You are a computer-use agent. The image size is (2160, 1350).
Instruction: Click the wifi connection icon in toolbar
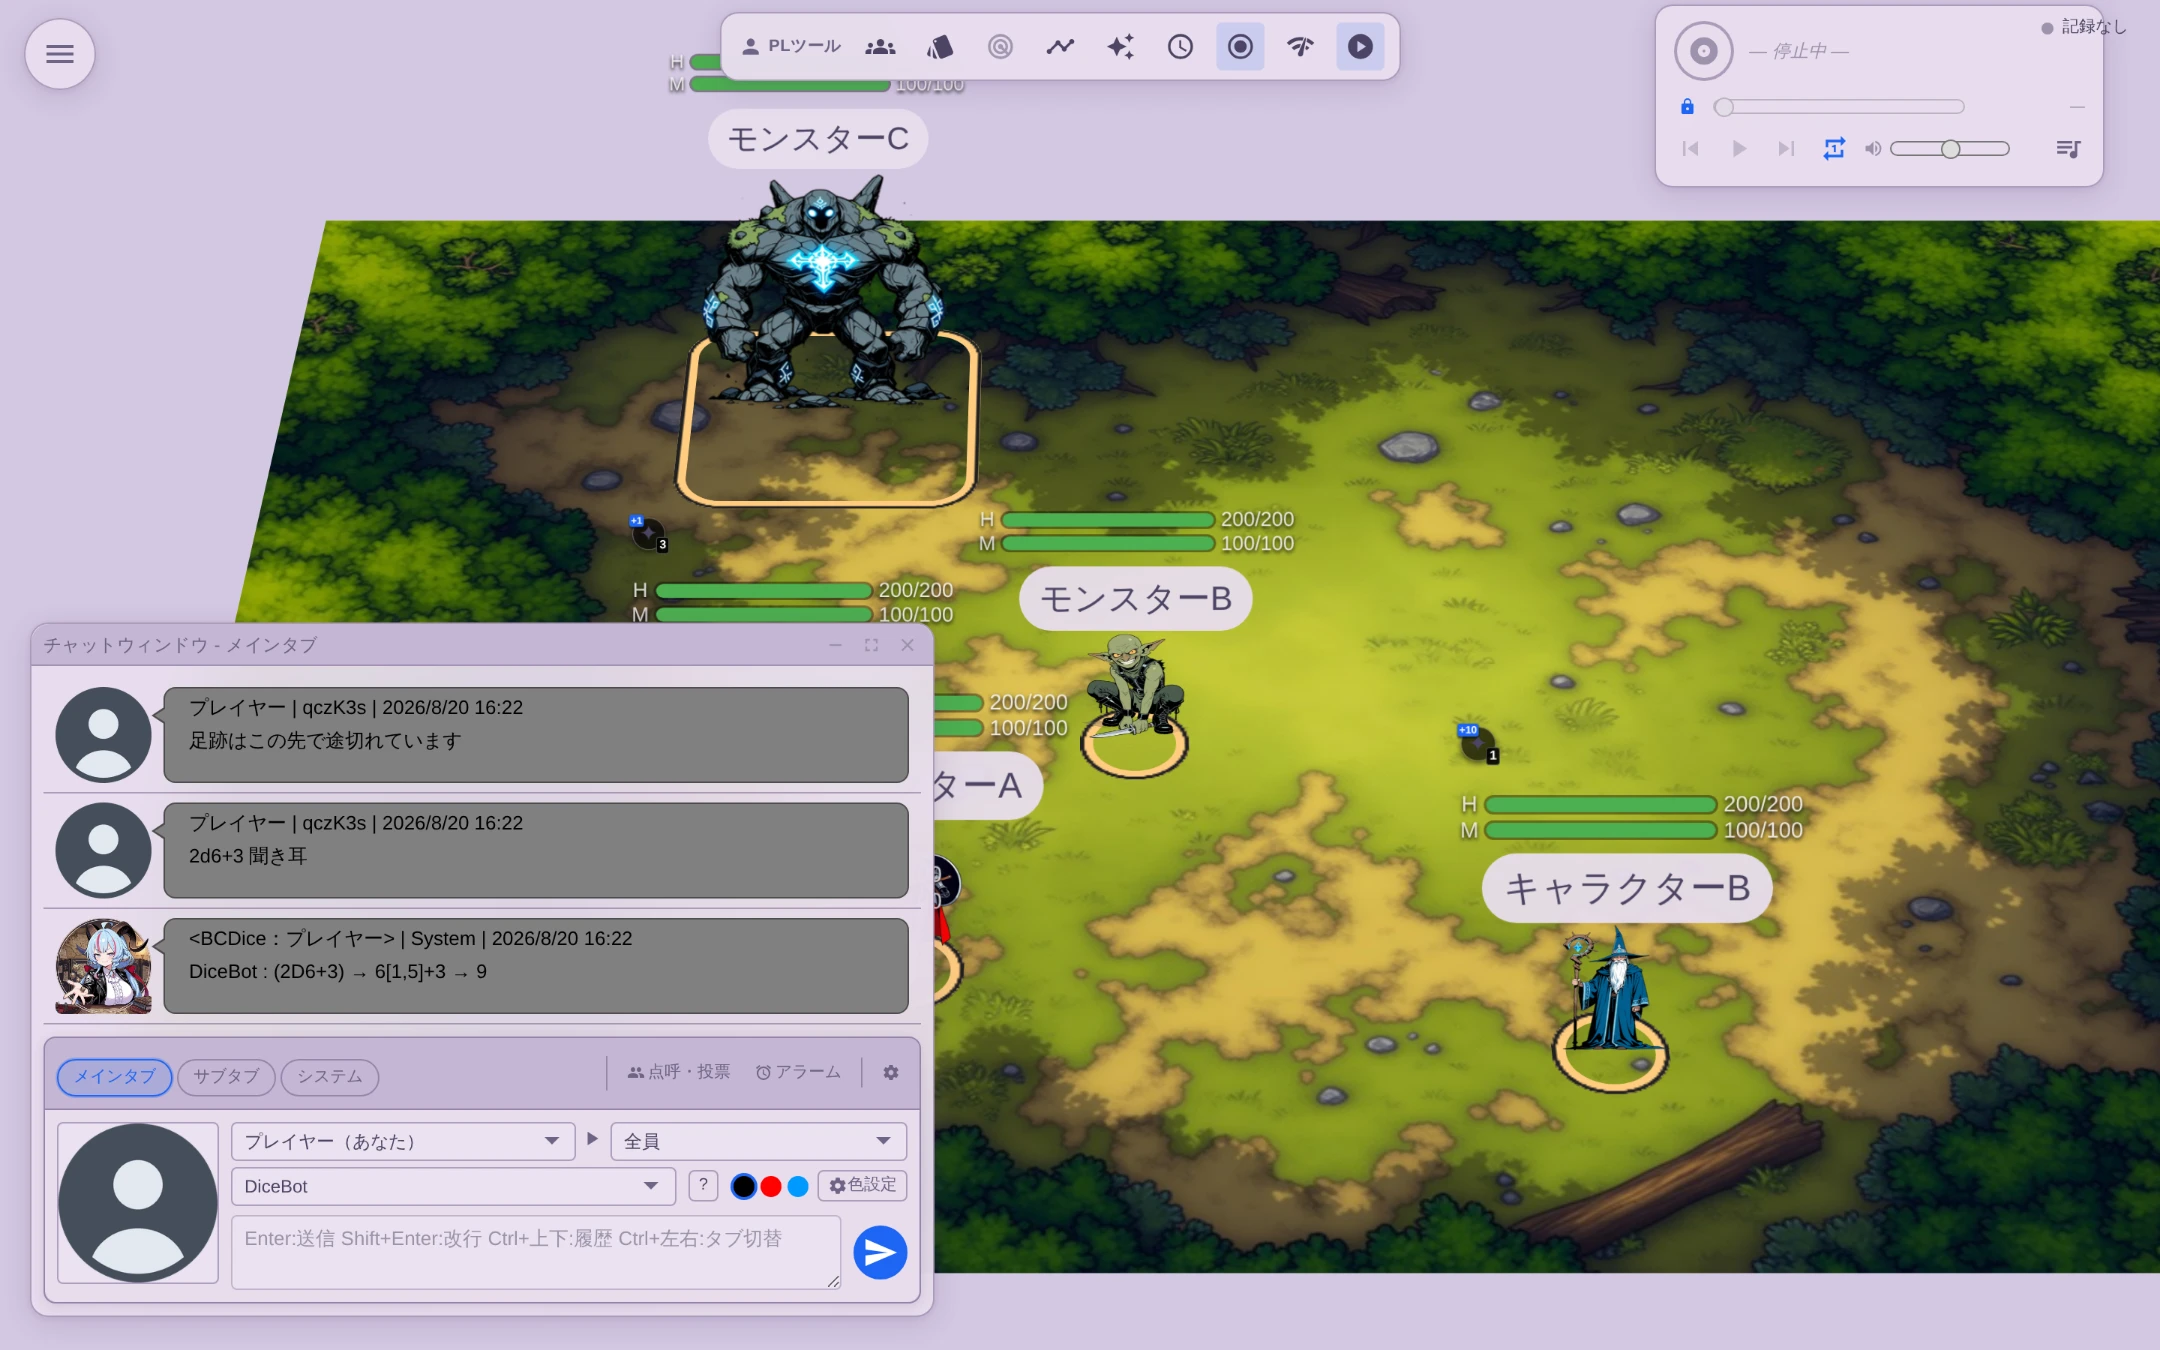click(1300, 46)
